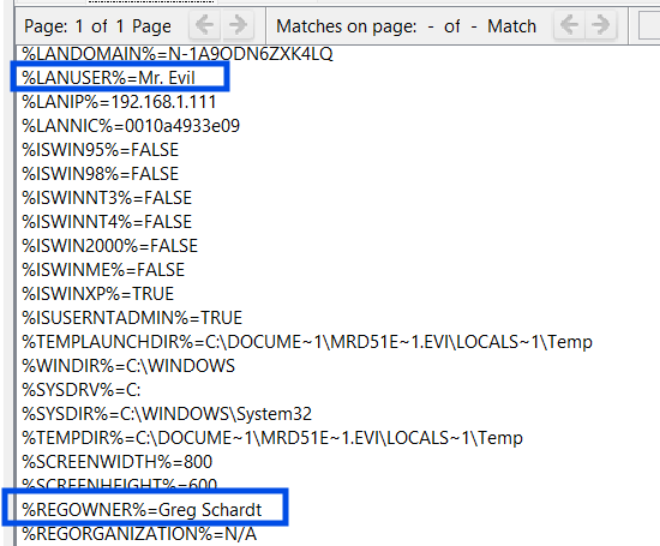The image size is (660, 546).
Task: Click the %TEMPLAUNCHDIR% path line
Action: click(307, 342)
